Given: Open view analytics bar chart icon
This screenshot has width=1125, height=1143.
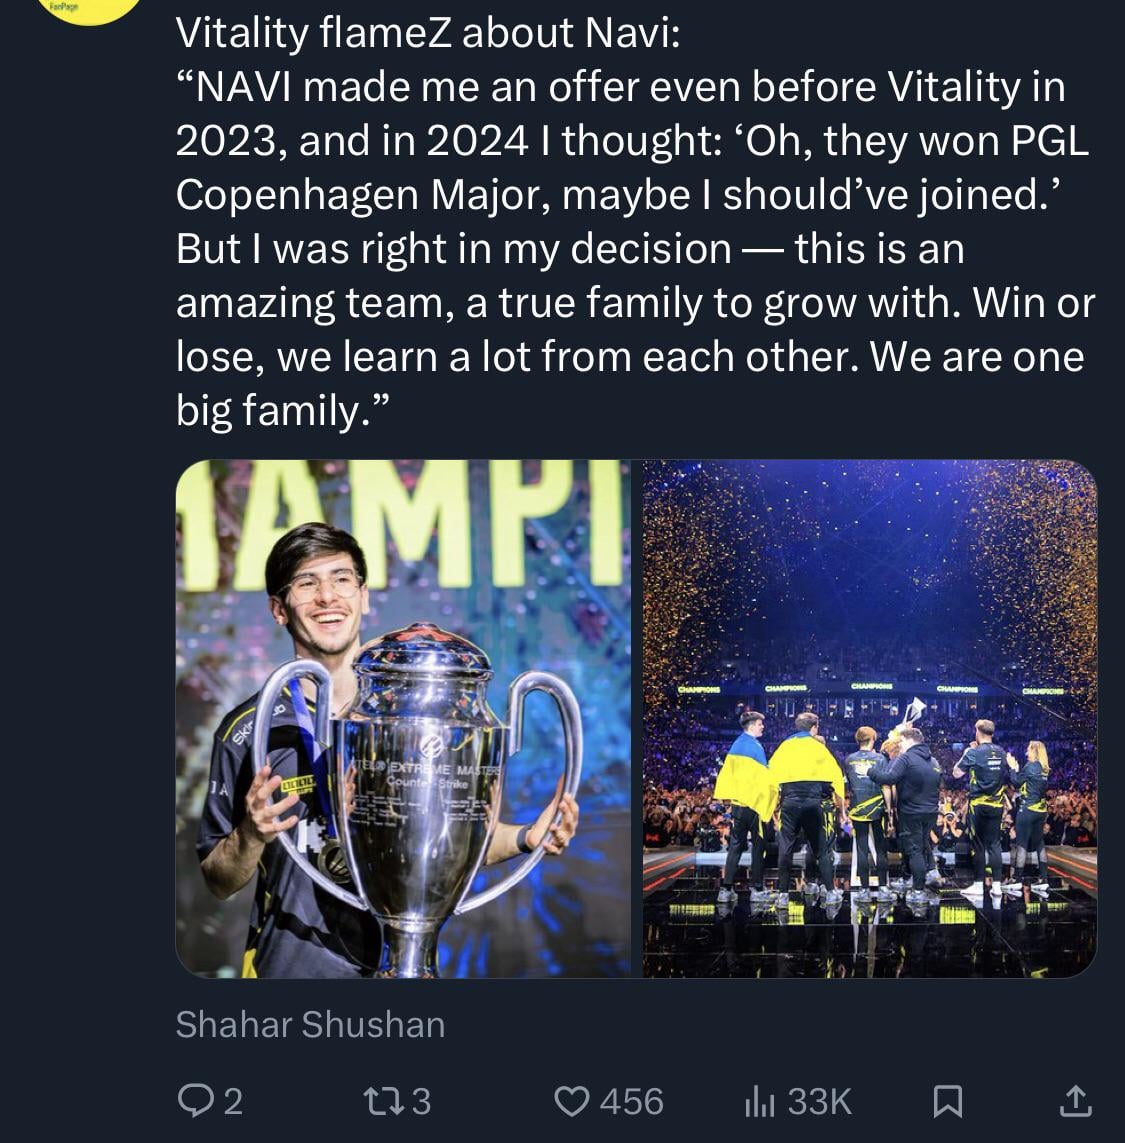Looking at the screenshot, I should coord(759,1101).
